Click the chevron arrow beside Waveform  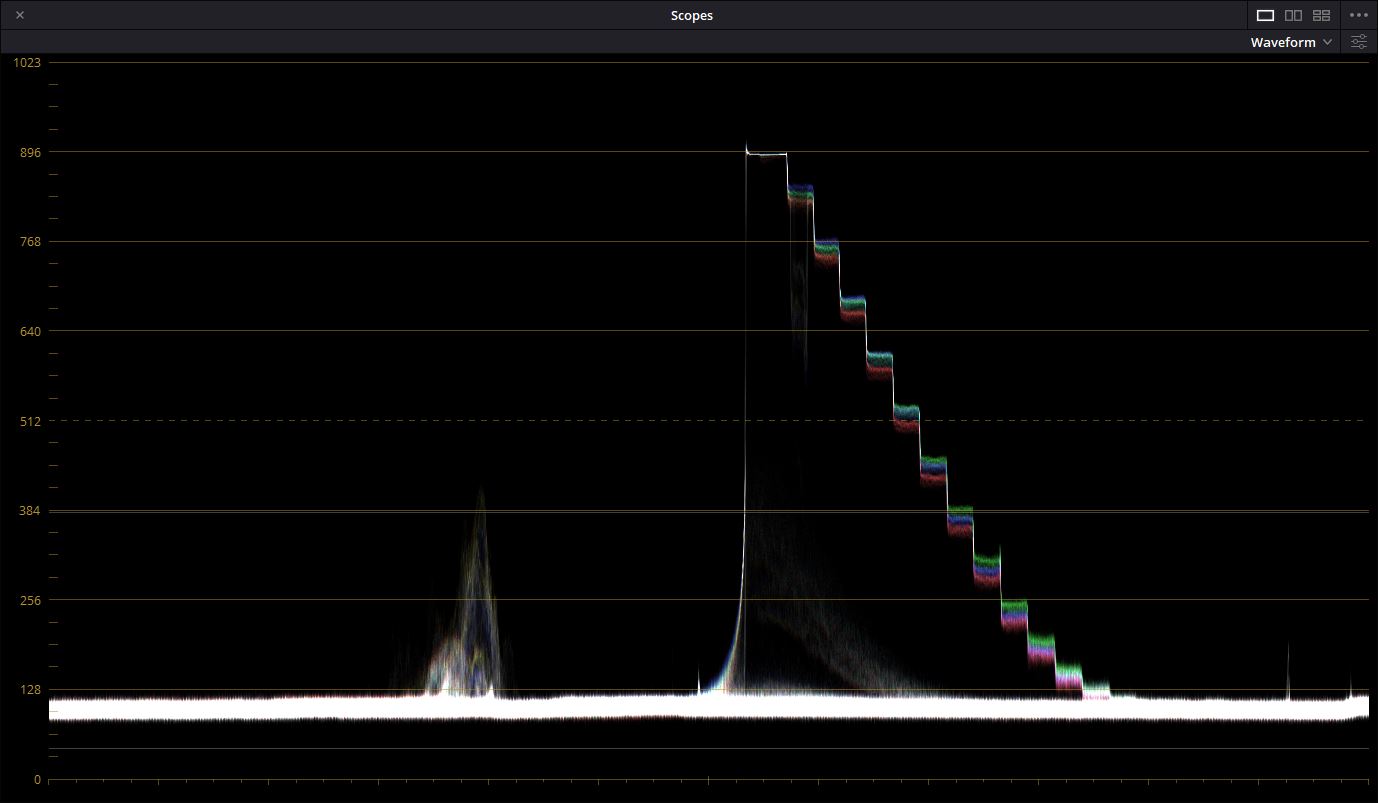tap(1327, 42)
